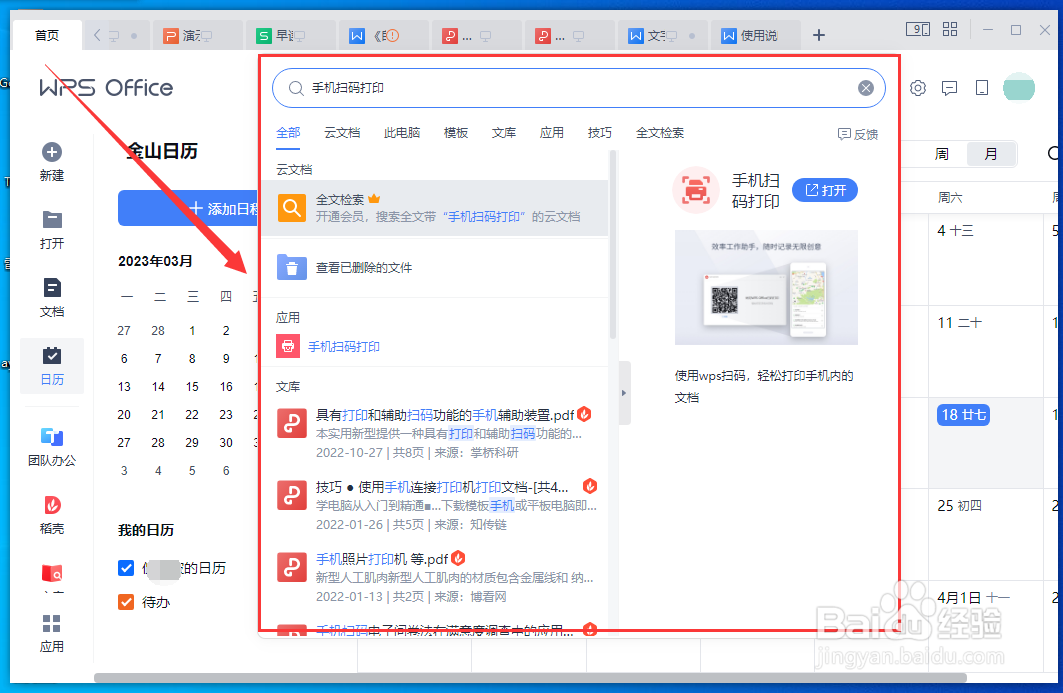Select 11 二十 in month view
The image size is (1063, 693).
point(959,323)
